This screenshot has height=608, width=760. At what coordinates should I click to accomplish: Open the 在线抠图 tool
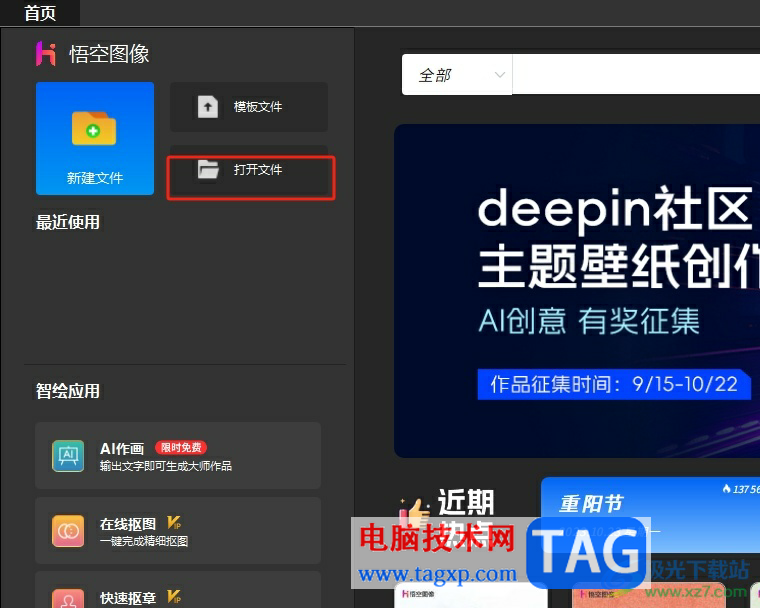point(178,530)
